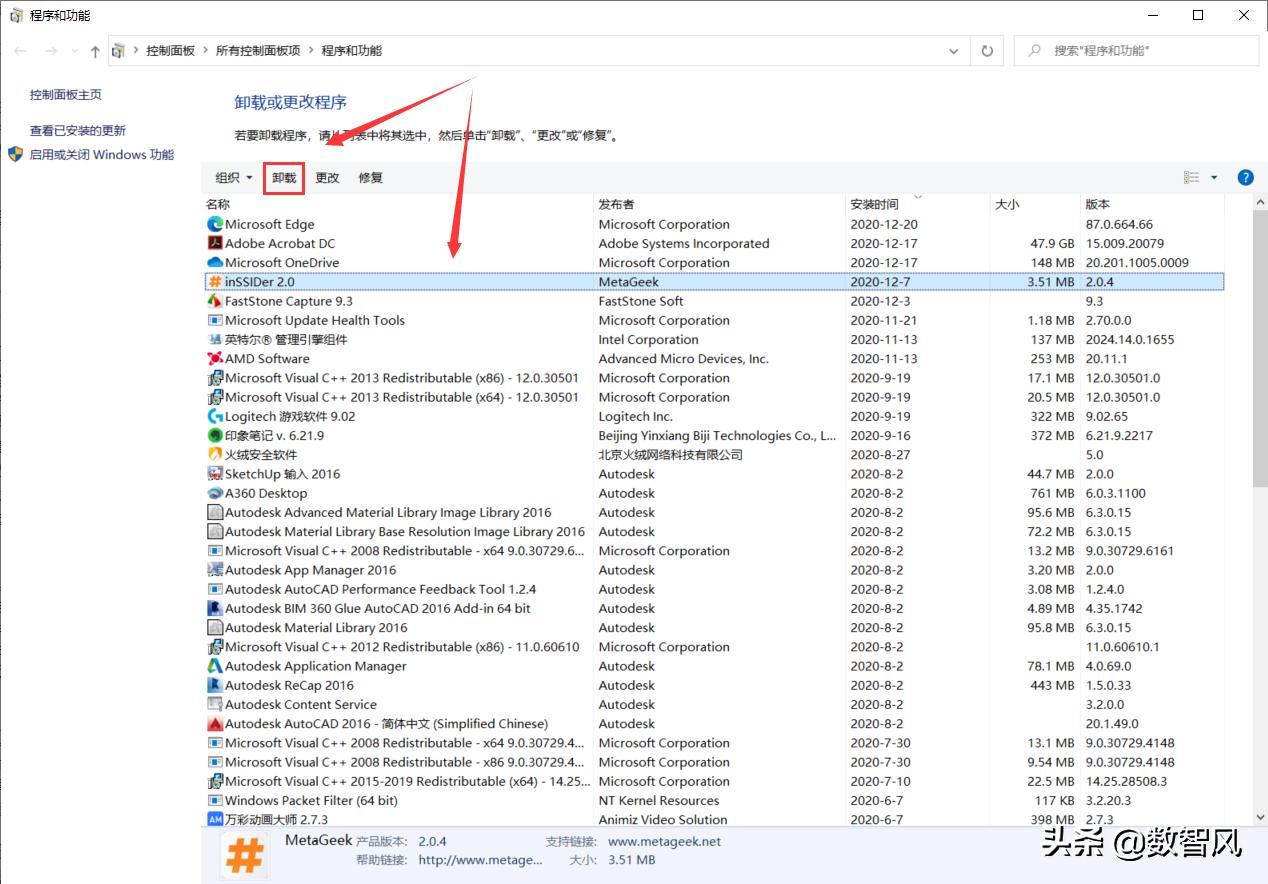
Task: Open the 组织 dropdown menu
Action: coord(234,178)
